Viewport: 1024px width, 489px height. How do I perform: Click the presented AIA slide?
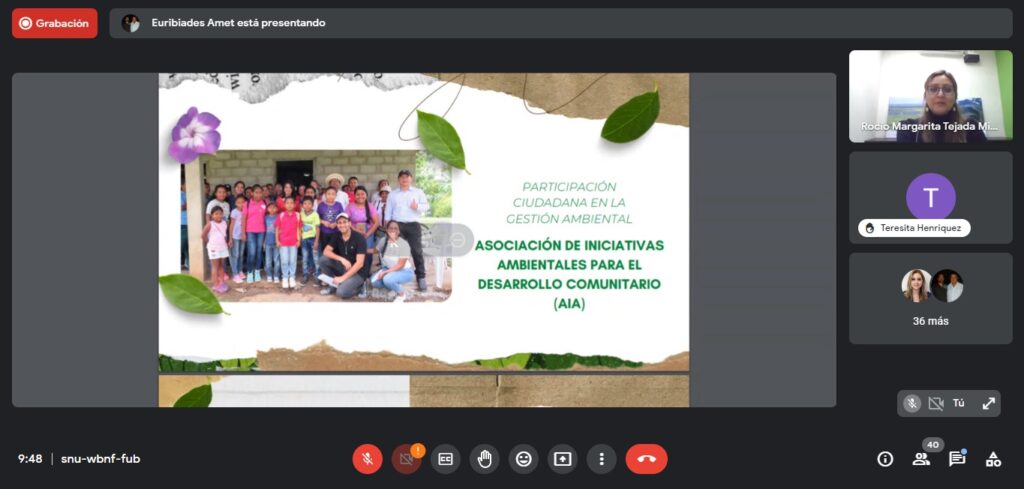coord(423,222)
